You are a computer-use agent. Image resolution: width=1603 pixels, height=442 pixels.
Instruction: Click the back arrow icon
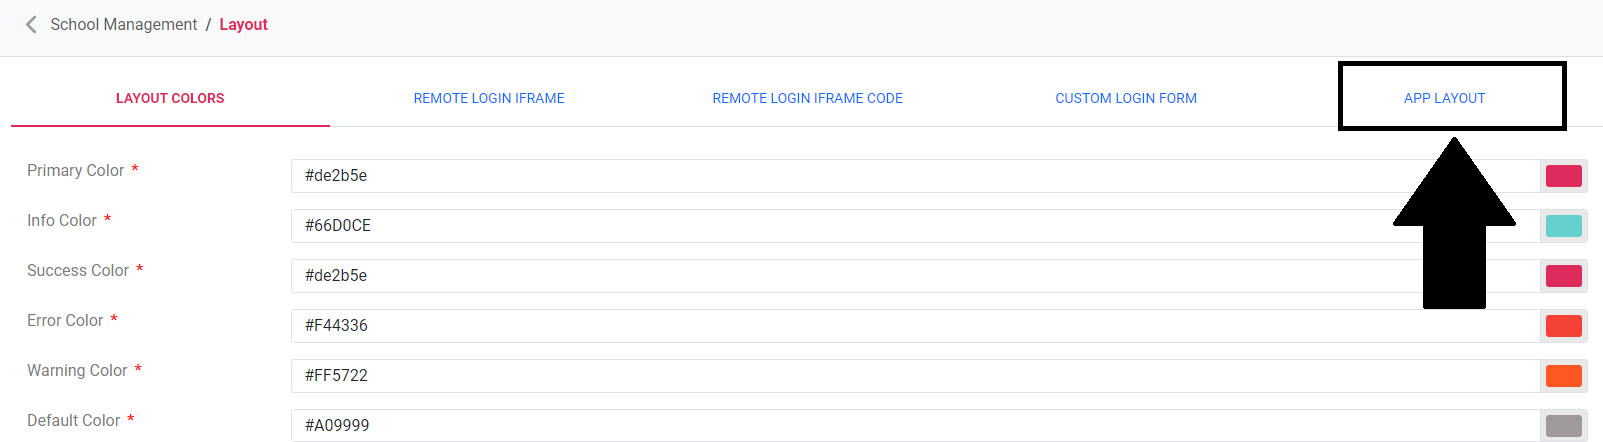31,25
